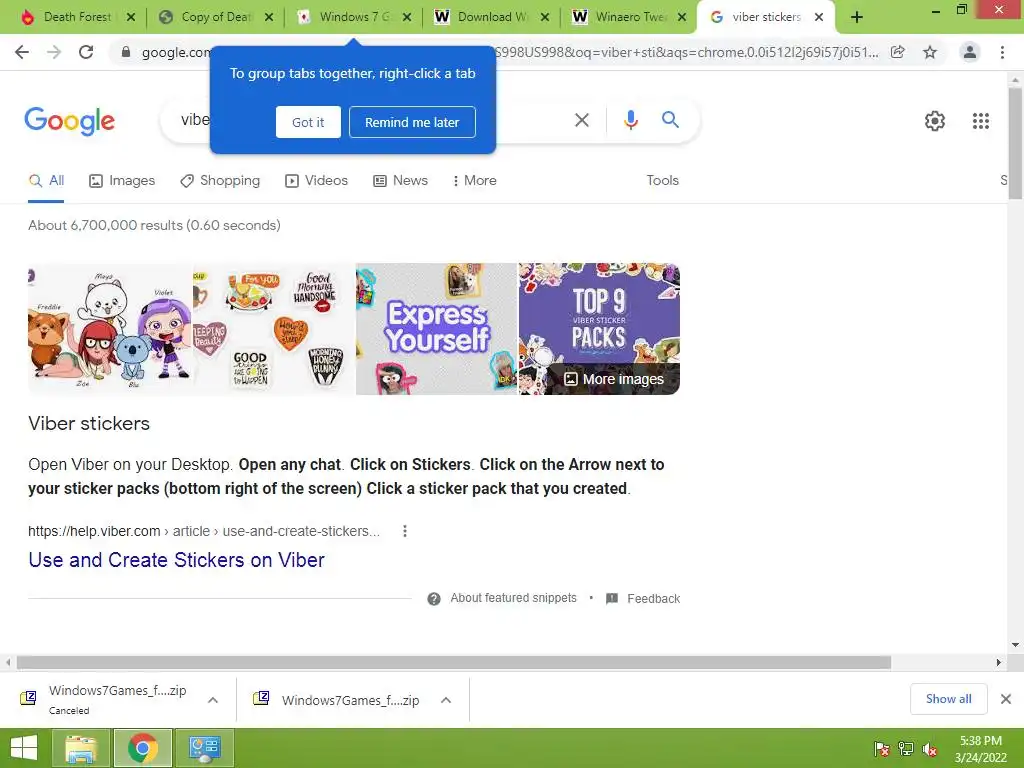
Task: Click Chrome icon in taskbar
Action: pyautogui.click(x=143, y=748)
